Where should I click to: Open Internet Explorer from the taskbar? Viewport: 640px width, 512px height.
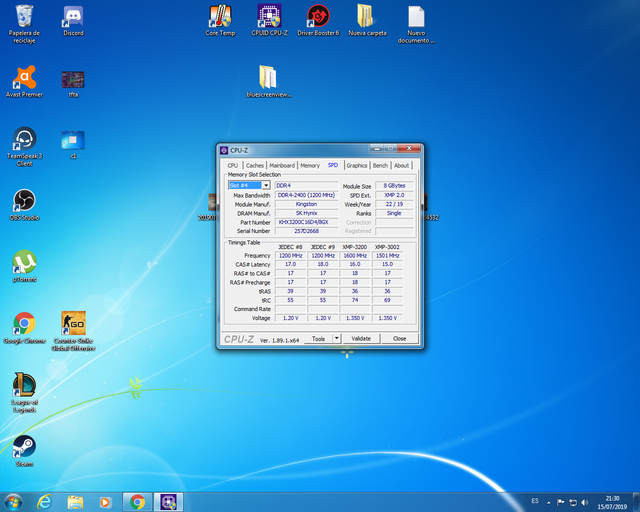(44, 502)
